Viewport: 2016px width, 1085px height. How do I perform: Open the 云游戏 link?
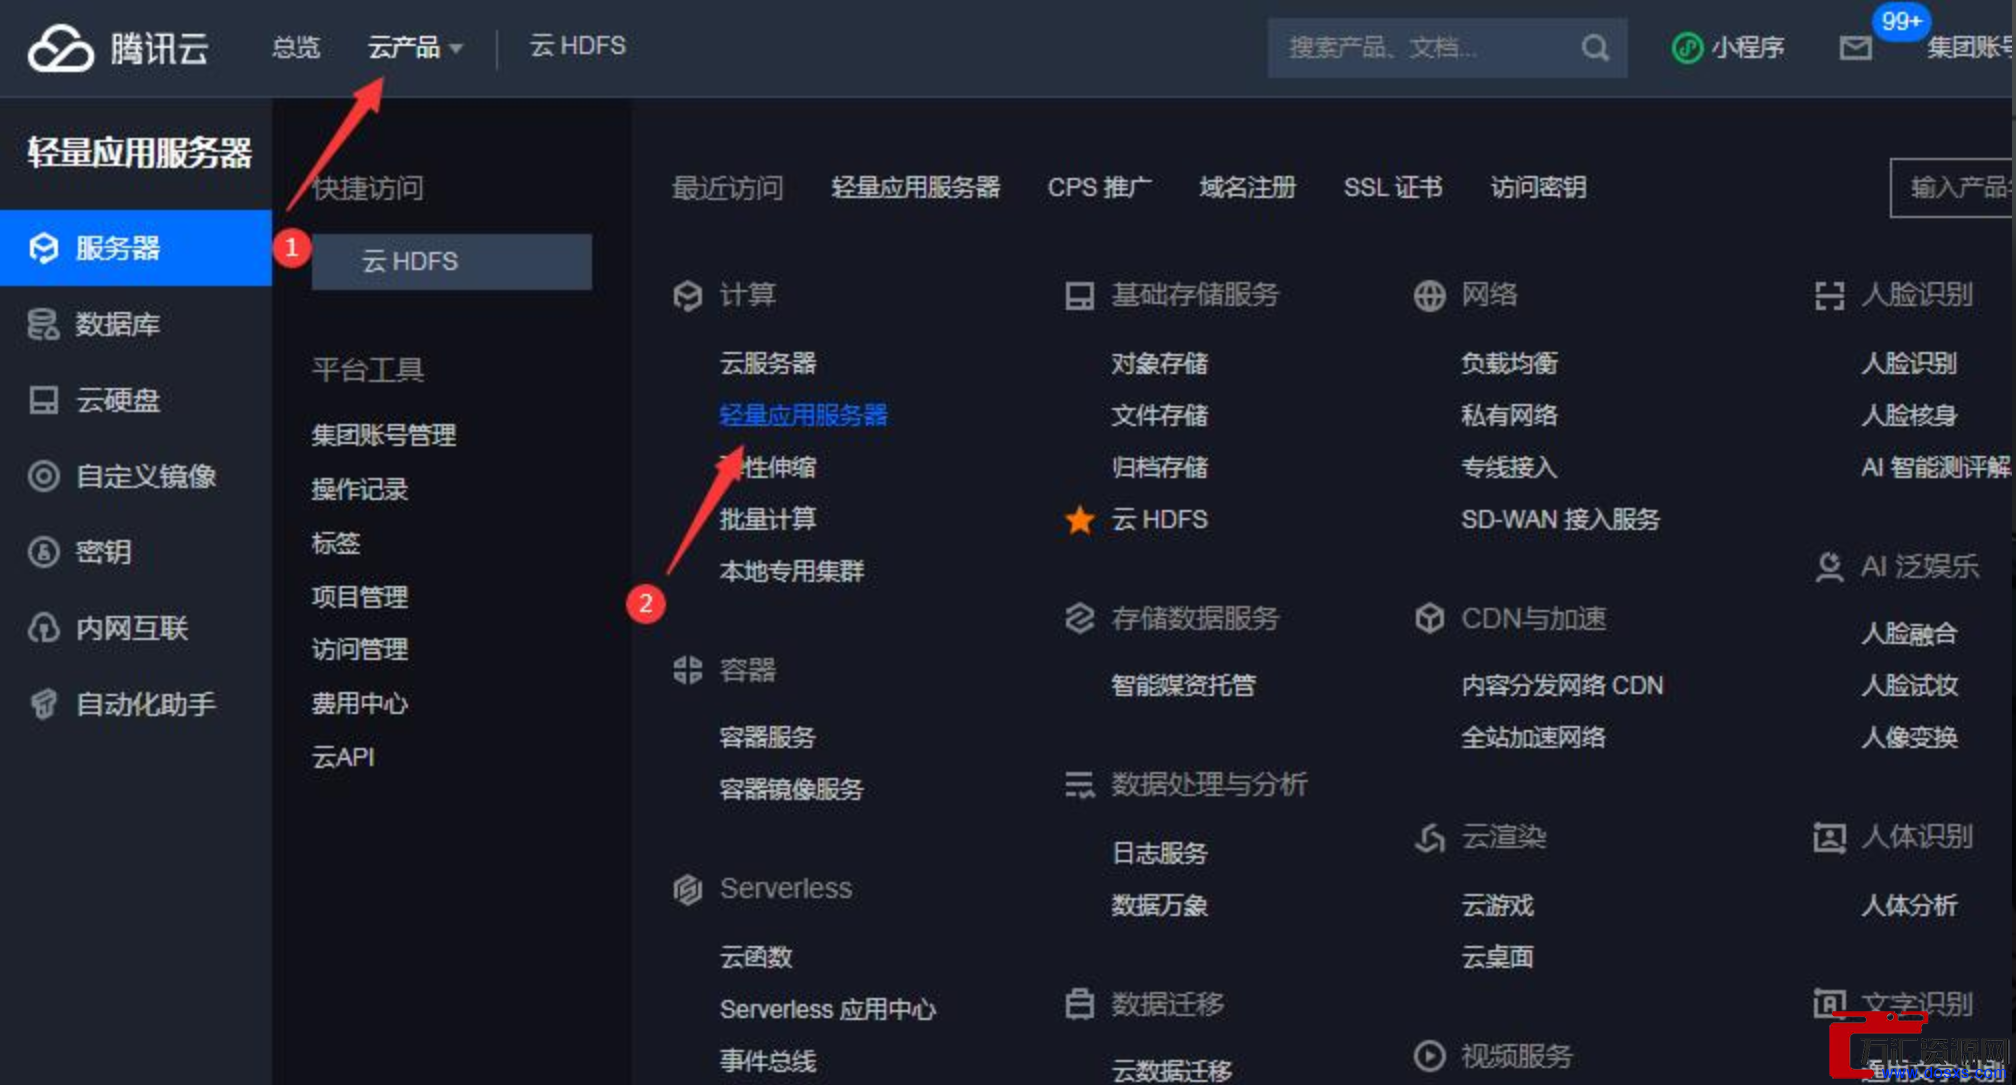[x=1497, y=905]
